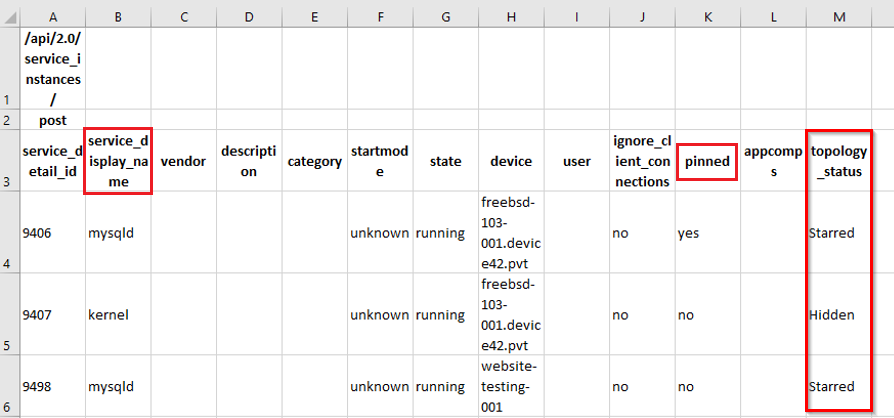Screen dimensions: 894x418
Task: Select the ignore_client_connections header cell
Action: 641,161
